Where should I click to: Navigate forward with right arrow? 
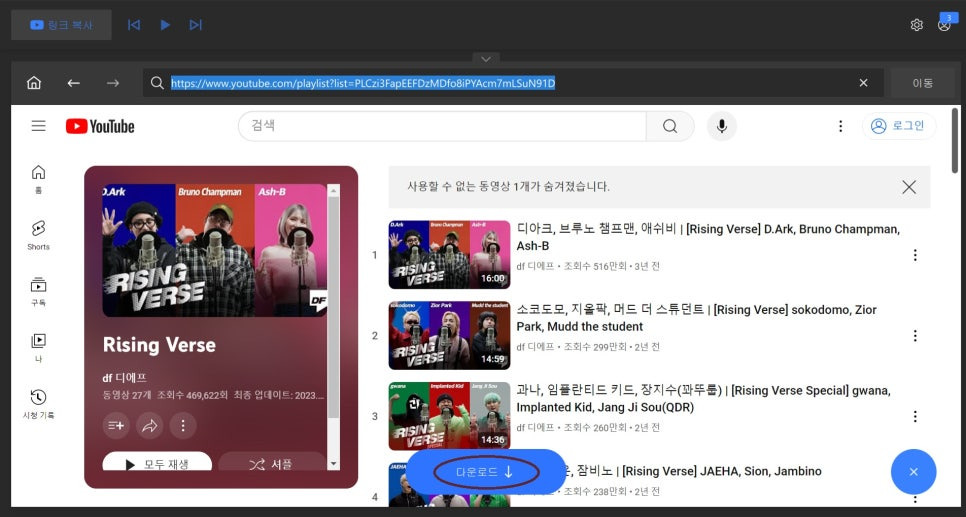click(x=113, y=83)
